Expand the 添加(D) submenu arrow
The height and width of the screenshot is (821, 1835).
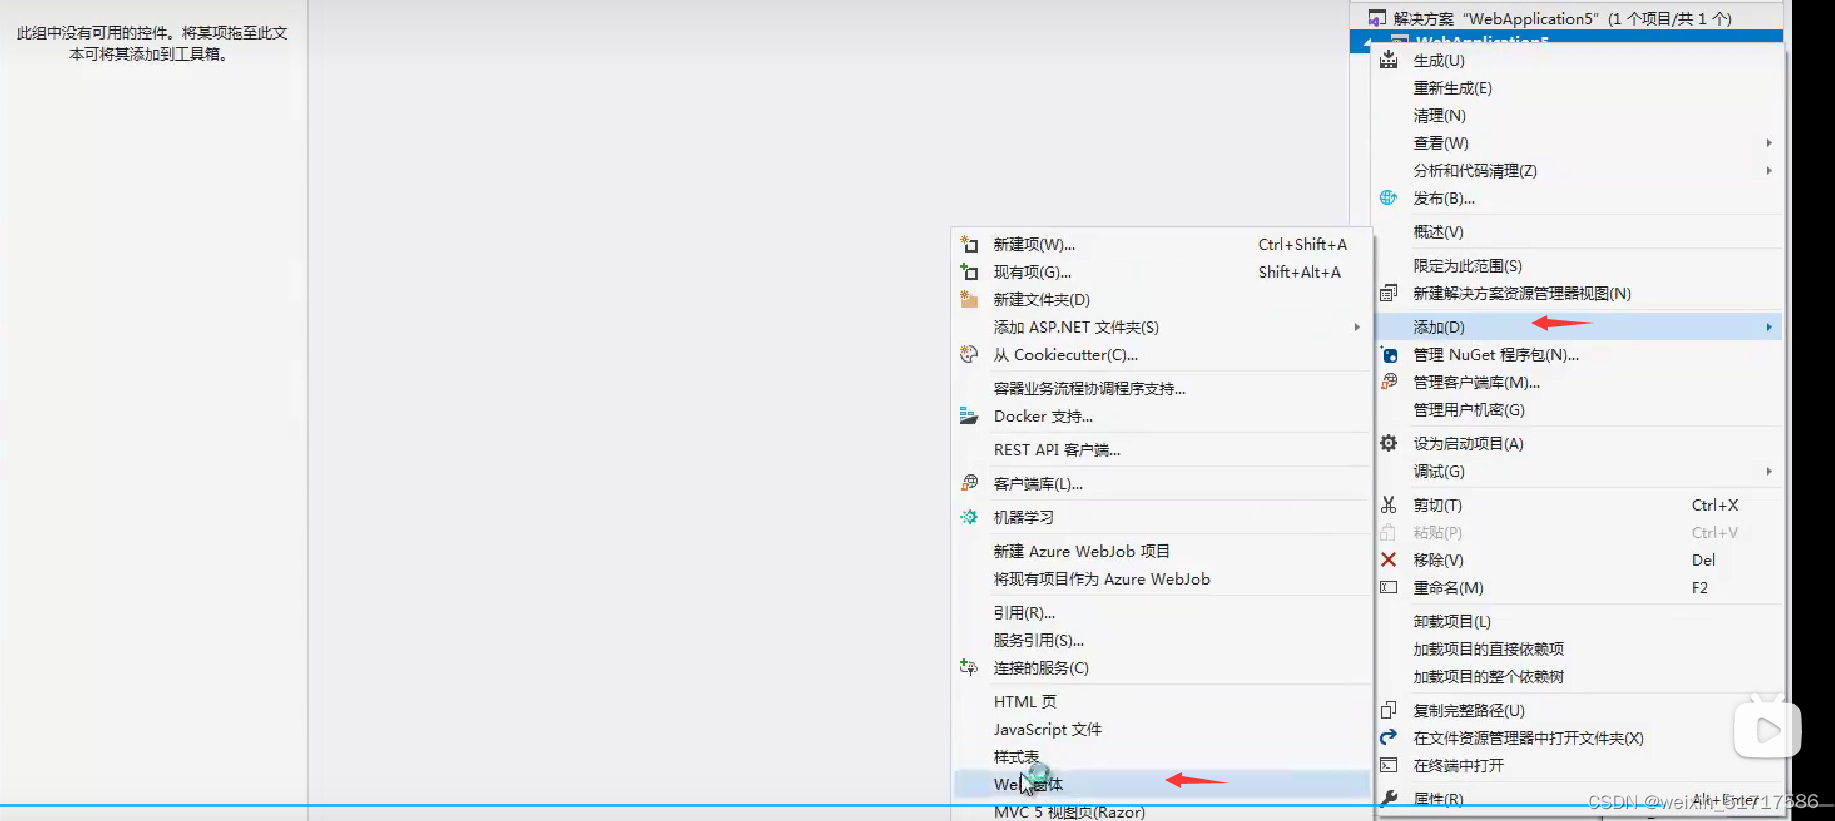tap(1769, 327)
